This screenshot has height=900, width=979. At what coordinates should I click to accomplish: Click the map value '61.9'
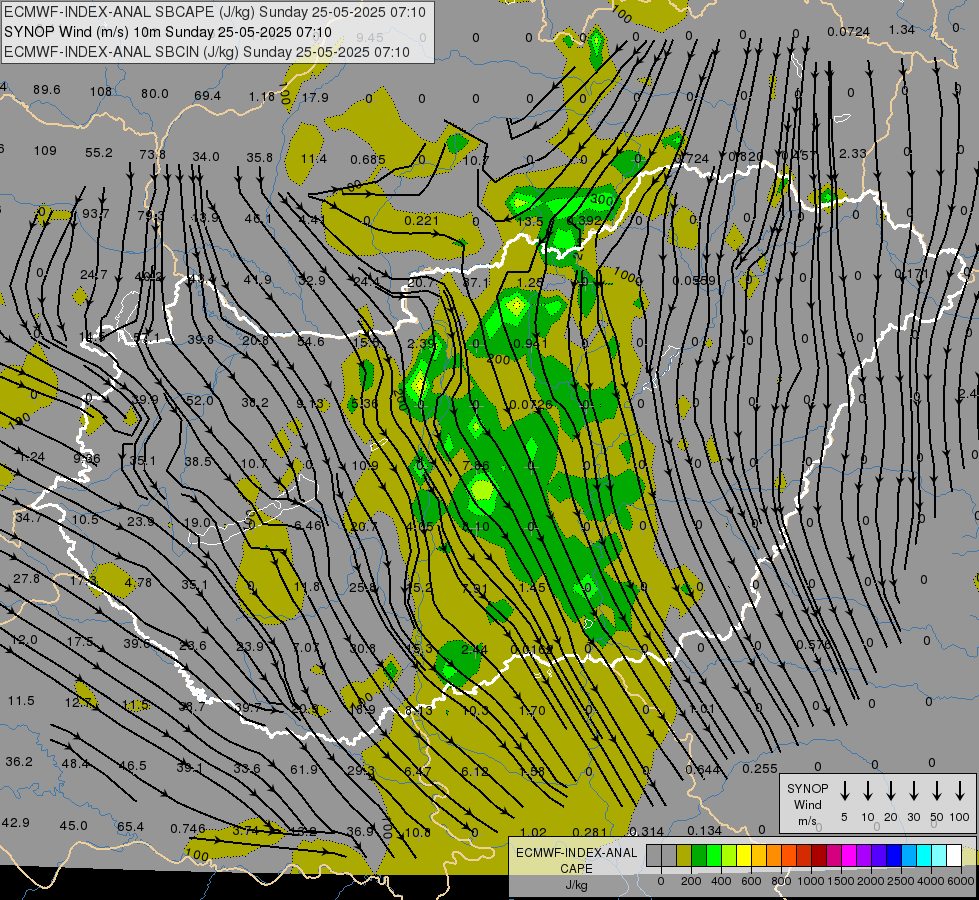pyautogui.click(x=304, y=769)
